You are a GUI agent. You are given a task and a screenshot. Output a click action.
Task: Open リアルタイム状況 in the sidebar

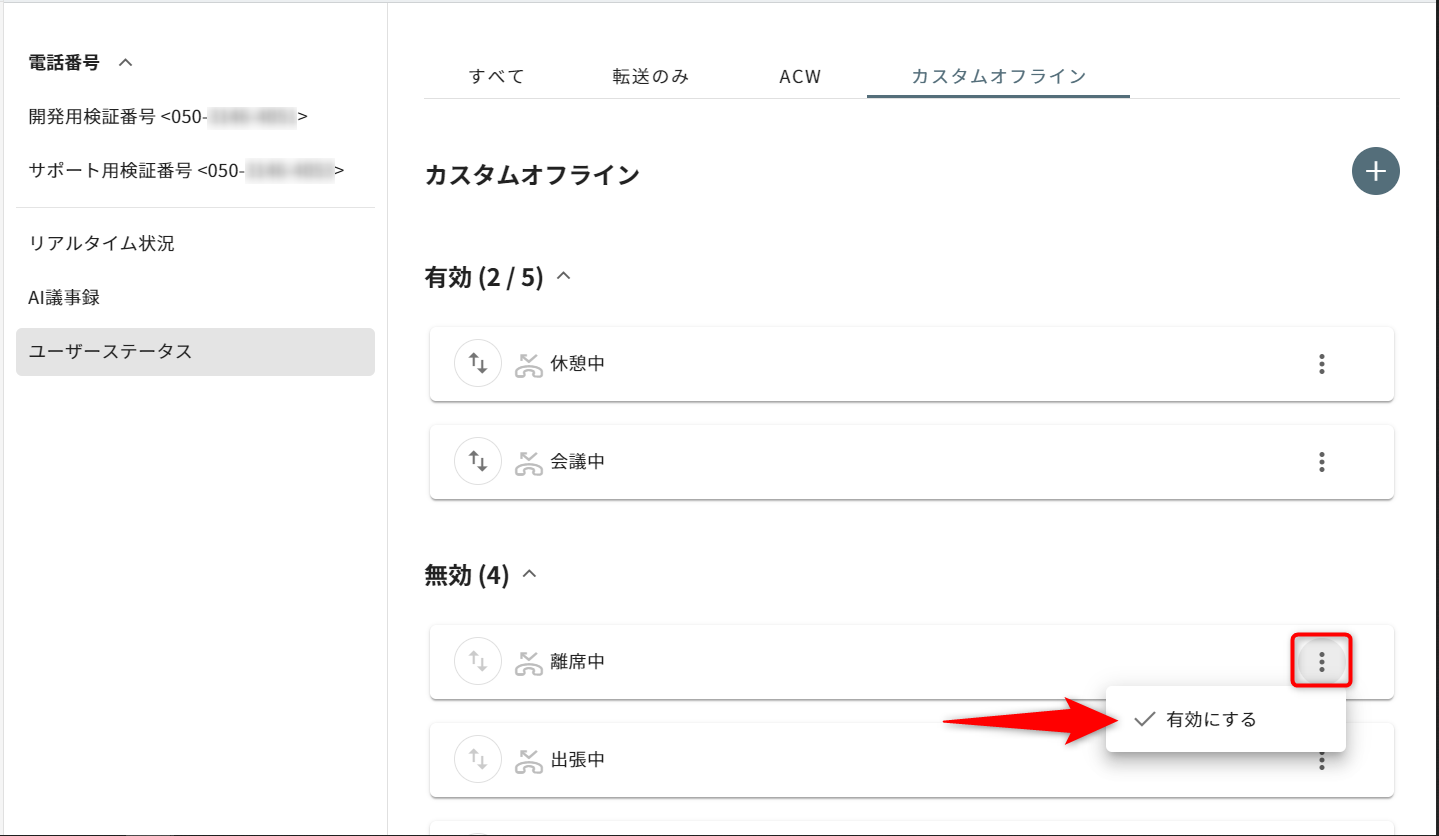coord(101,243)
